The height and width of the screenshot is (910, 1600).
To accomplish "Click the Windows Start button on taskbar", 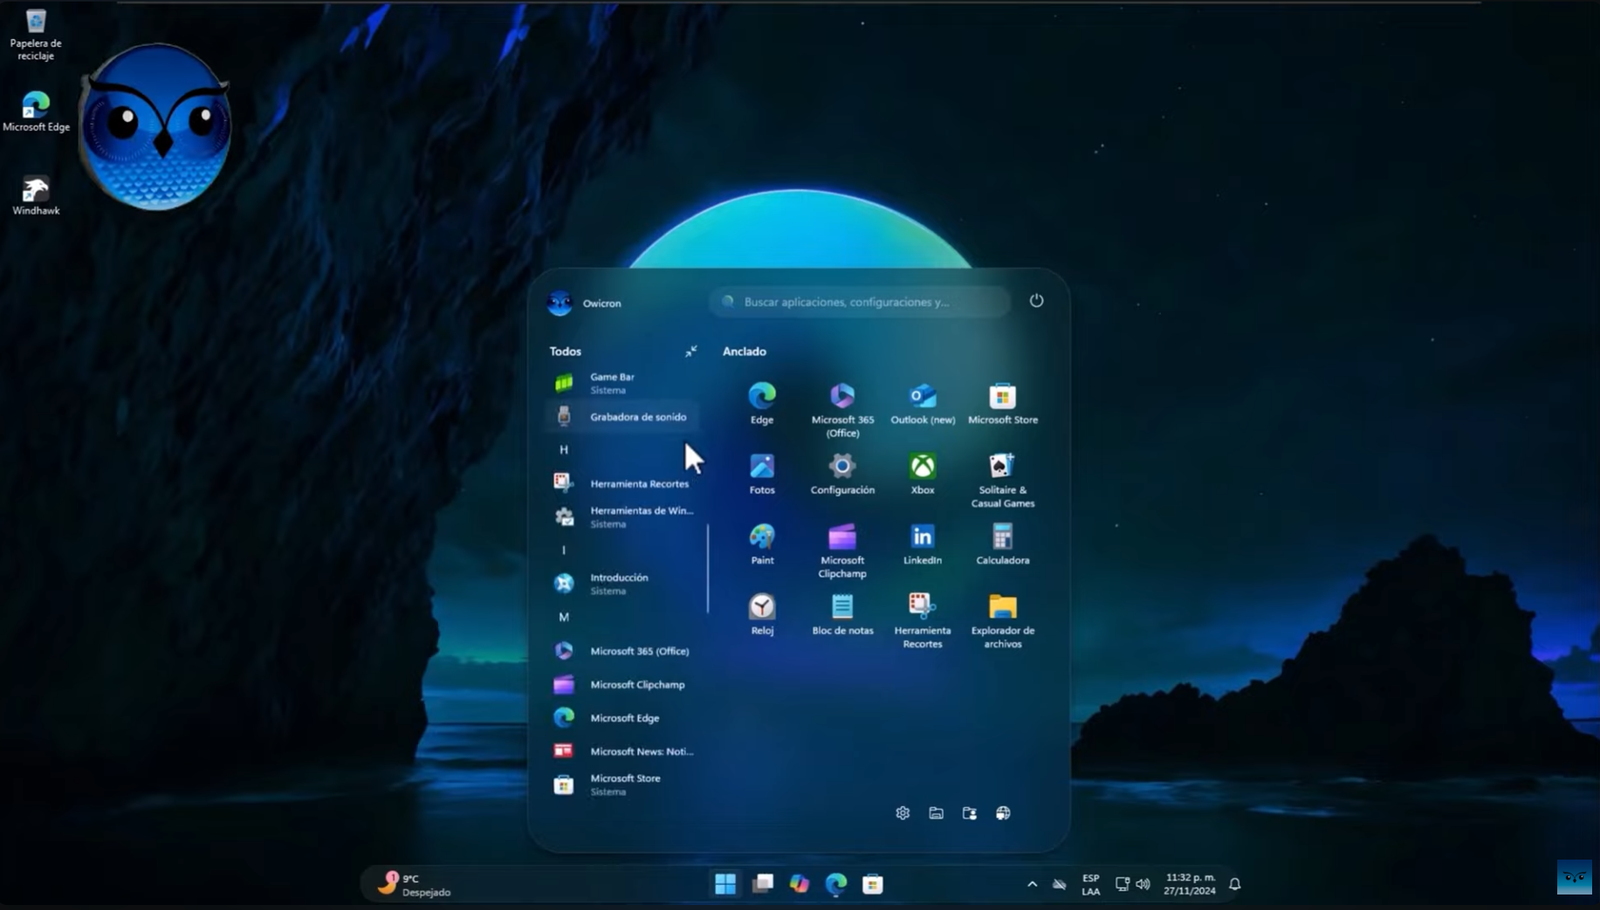I will [725, 884].
